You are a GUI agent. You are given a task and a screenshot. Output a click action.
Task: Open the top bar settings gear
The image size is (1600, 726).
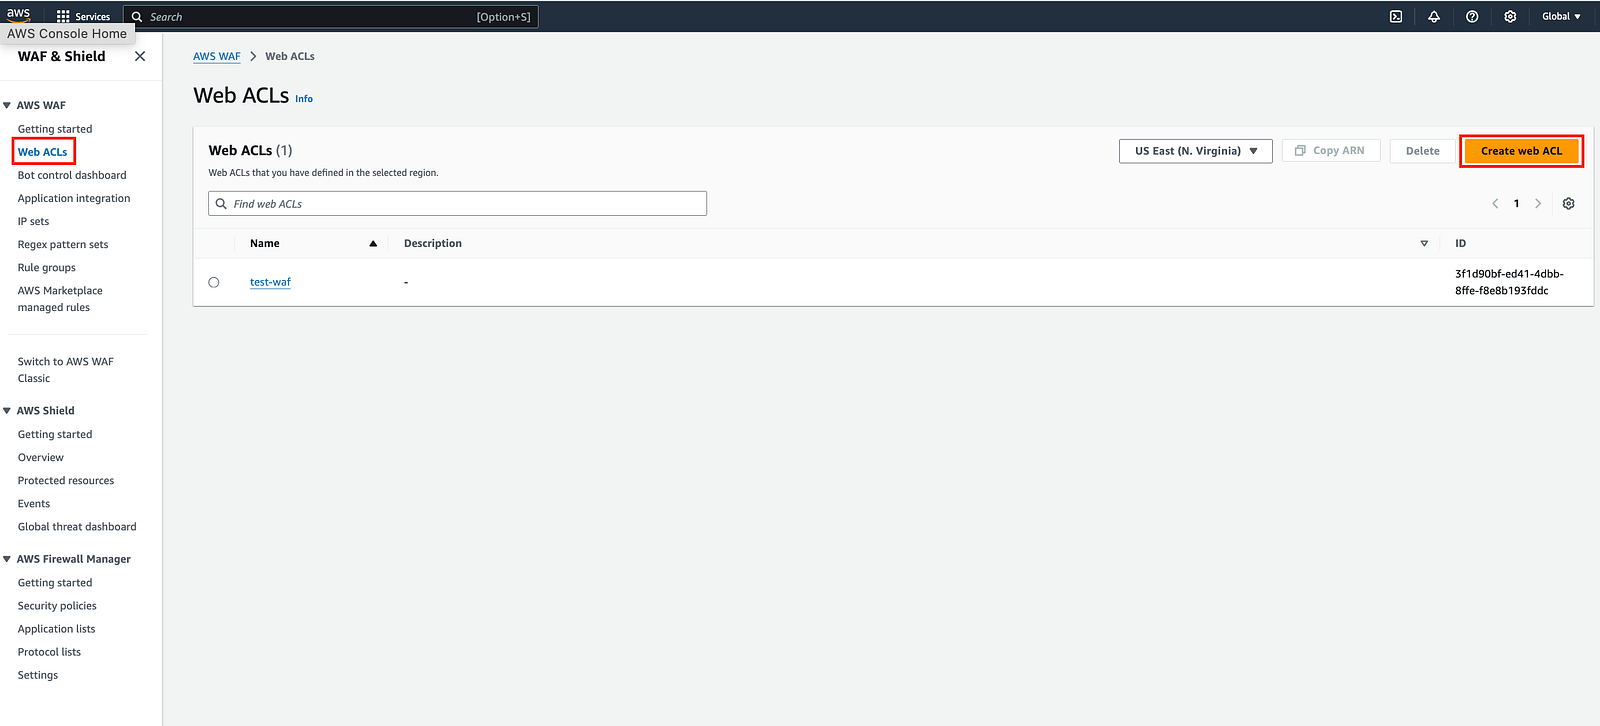[1510, 17]
